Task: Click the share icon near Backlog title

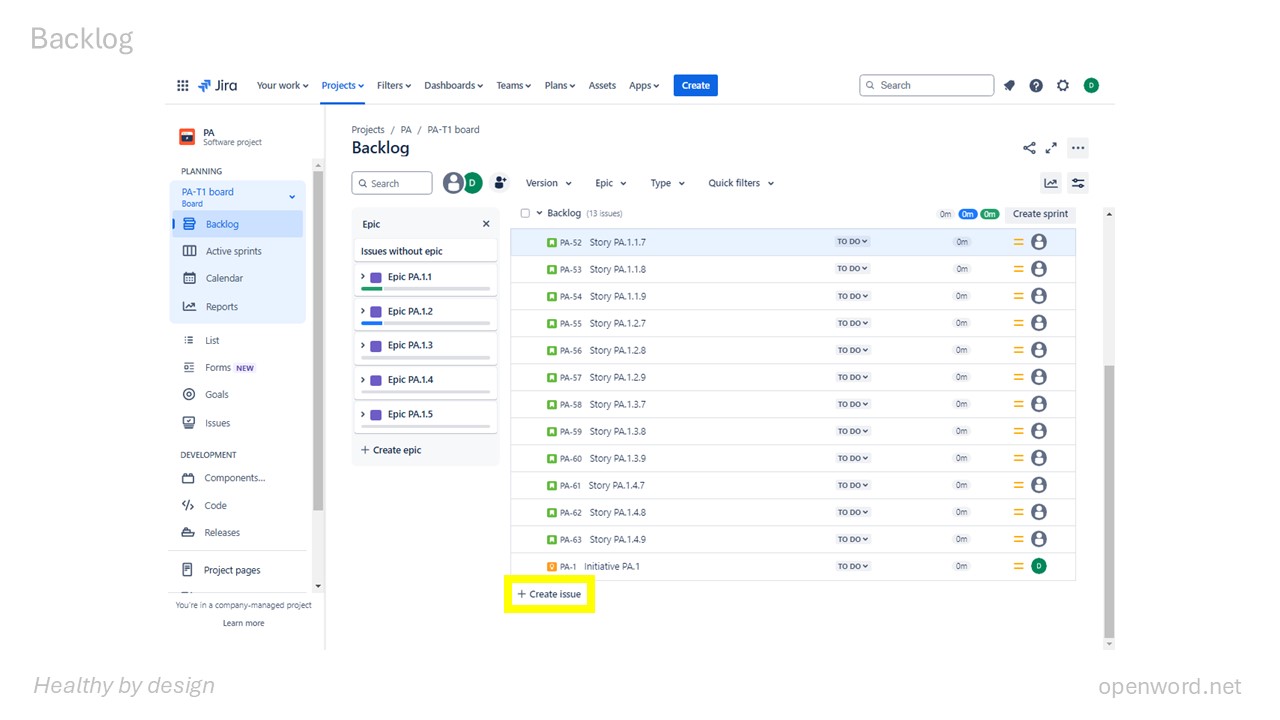Action: [1029, 148]
